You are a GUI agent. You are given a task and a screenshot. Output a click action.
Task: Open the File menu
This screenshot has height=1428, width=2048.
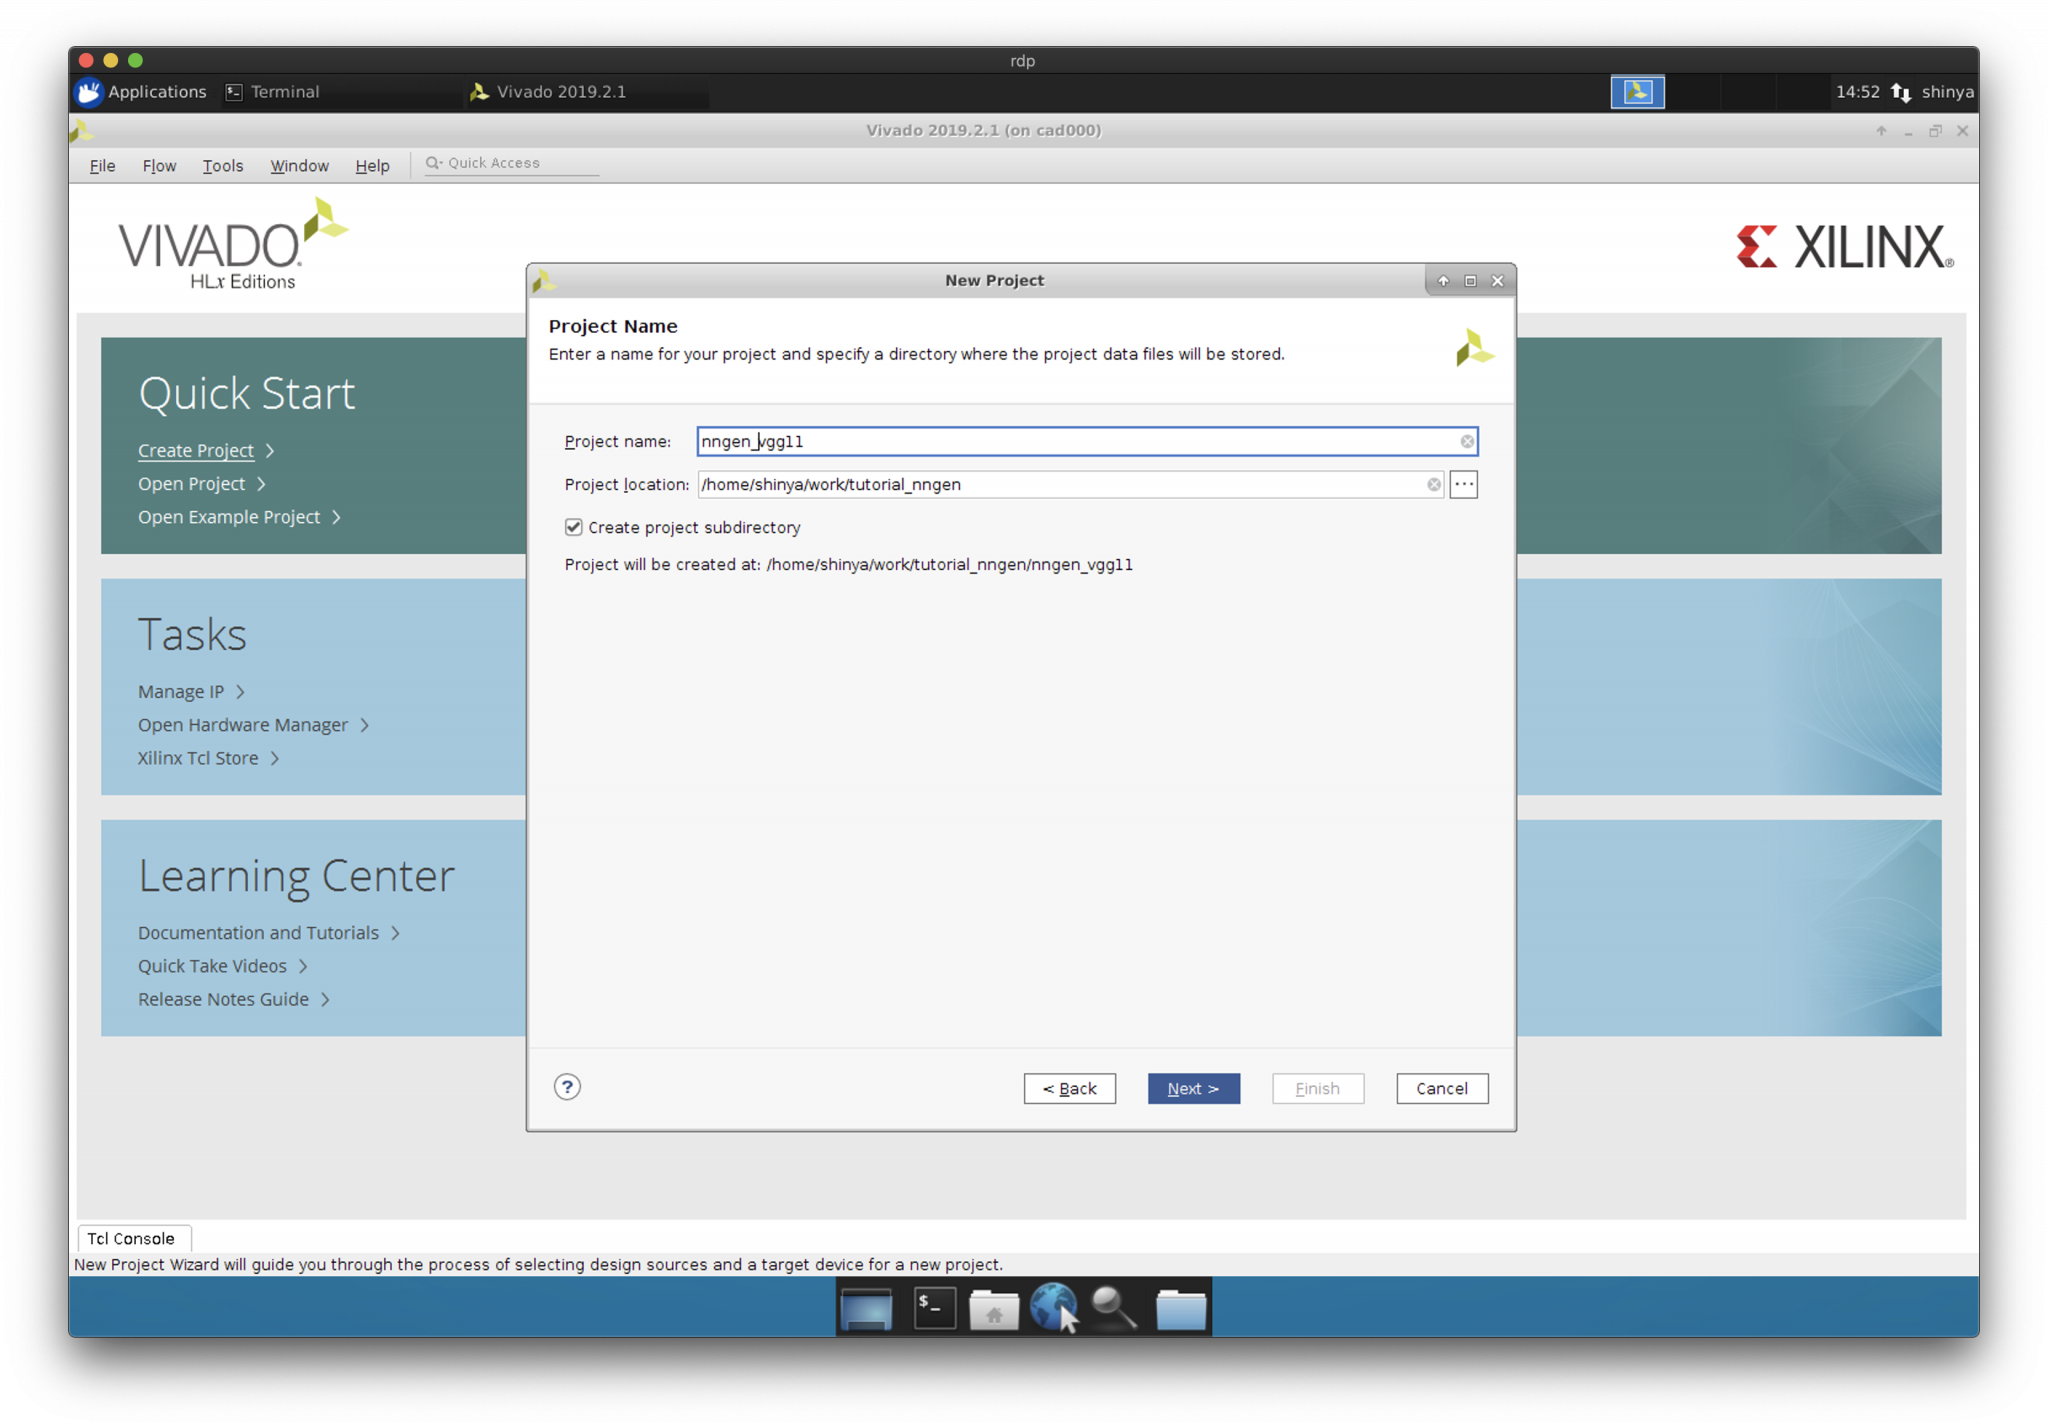(x=102, y=166)
